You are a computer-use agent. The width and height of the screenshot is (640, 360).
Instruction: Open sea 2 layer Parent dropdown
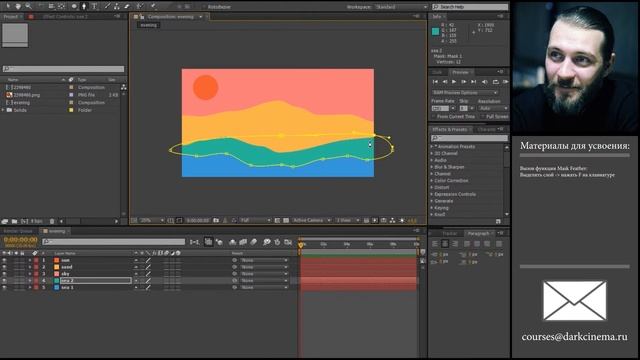tap(264, 281)
